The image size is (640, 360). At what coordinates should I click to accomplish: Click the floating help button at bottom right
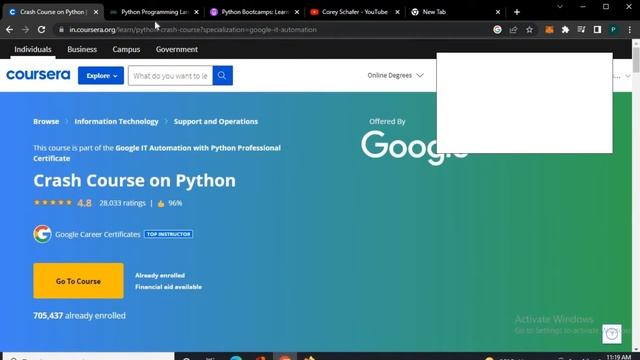pyautogui.click(x=611, y=334)
